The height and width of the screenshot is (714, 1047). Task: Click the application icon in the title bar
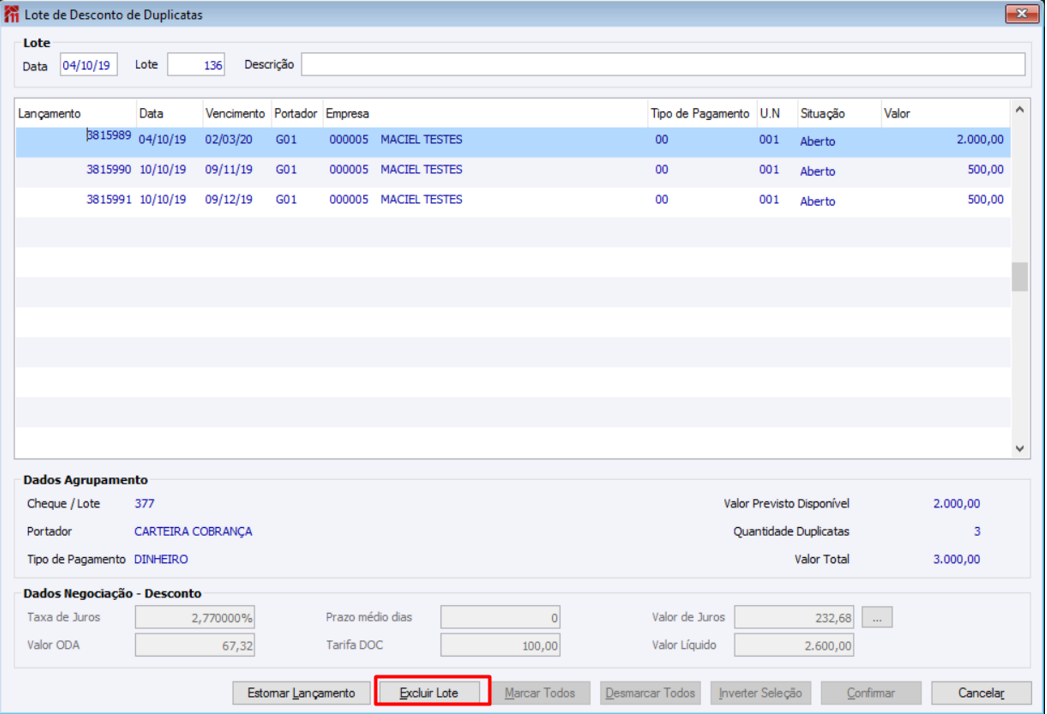(11, 14)
